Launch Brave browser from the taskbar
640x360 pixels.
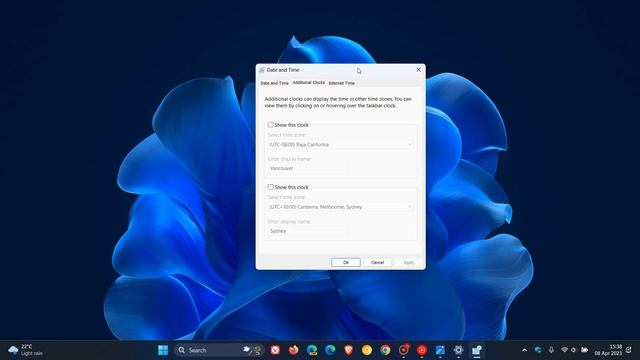[349, 350]
